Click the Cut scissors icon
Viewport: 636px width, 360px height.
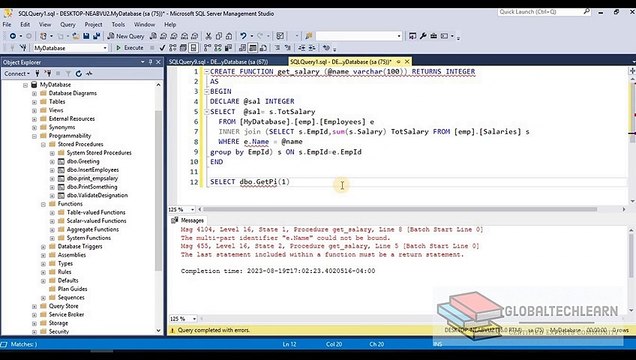[x=208, y=36]
